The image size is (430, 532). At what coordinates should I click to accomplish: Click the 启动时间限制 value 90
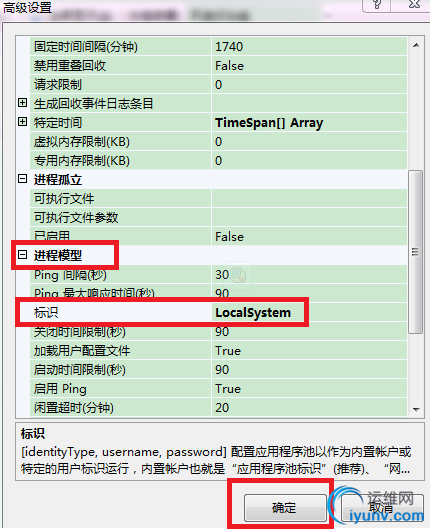tap(309, 369)
